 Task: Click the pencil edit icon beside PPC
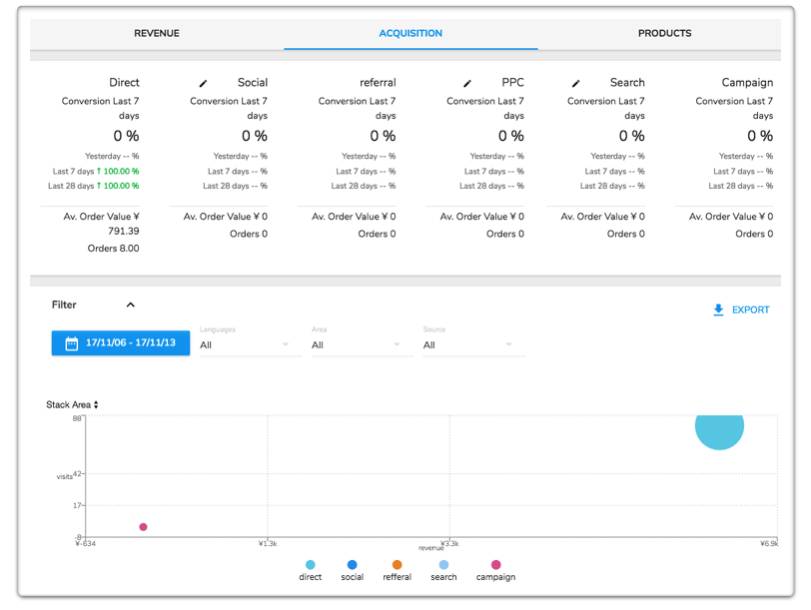pyautogui.click(x=467, y=83)
